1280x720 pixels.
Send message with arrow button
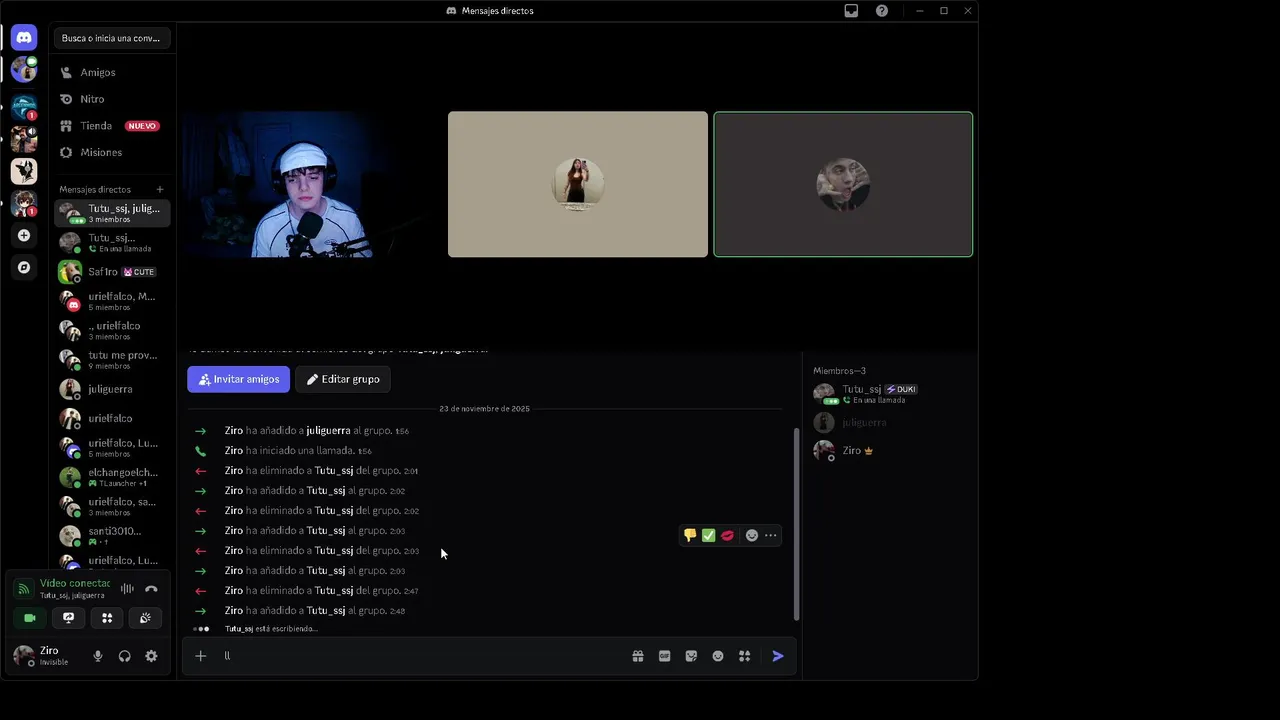coord(778,656)
